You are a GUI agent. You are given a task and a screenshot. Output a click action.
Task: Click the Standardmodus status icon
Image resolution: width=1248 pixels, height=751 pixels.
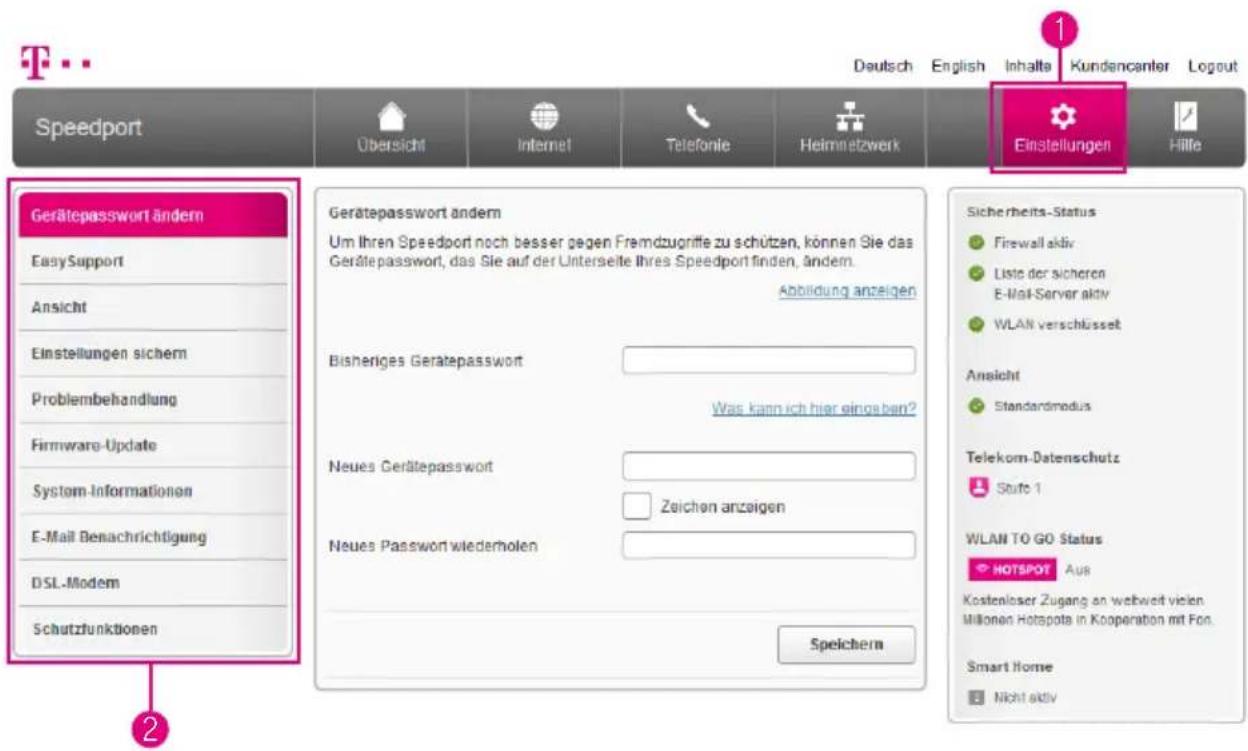click(975, 408)
